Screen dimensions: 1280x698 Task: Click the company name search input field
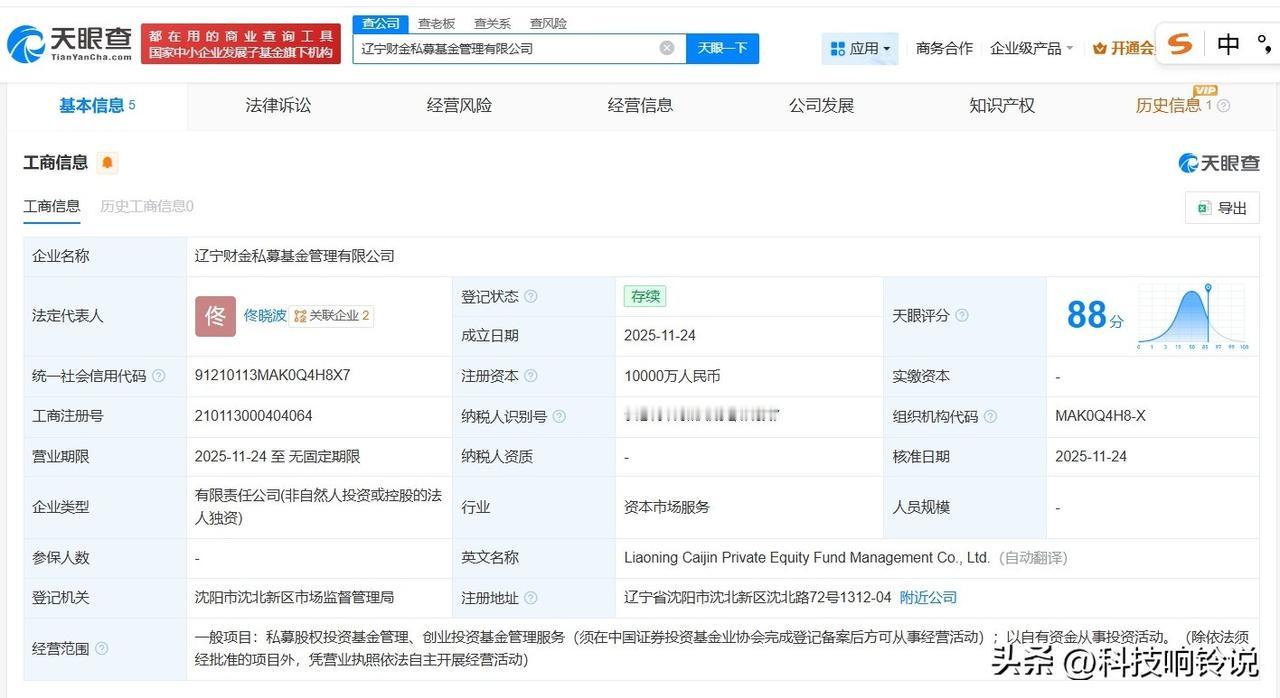pos(500,47)
